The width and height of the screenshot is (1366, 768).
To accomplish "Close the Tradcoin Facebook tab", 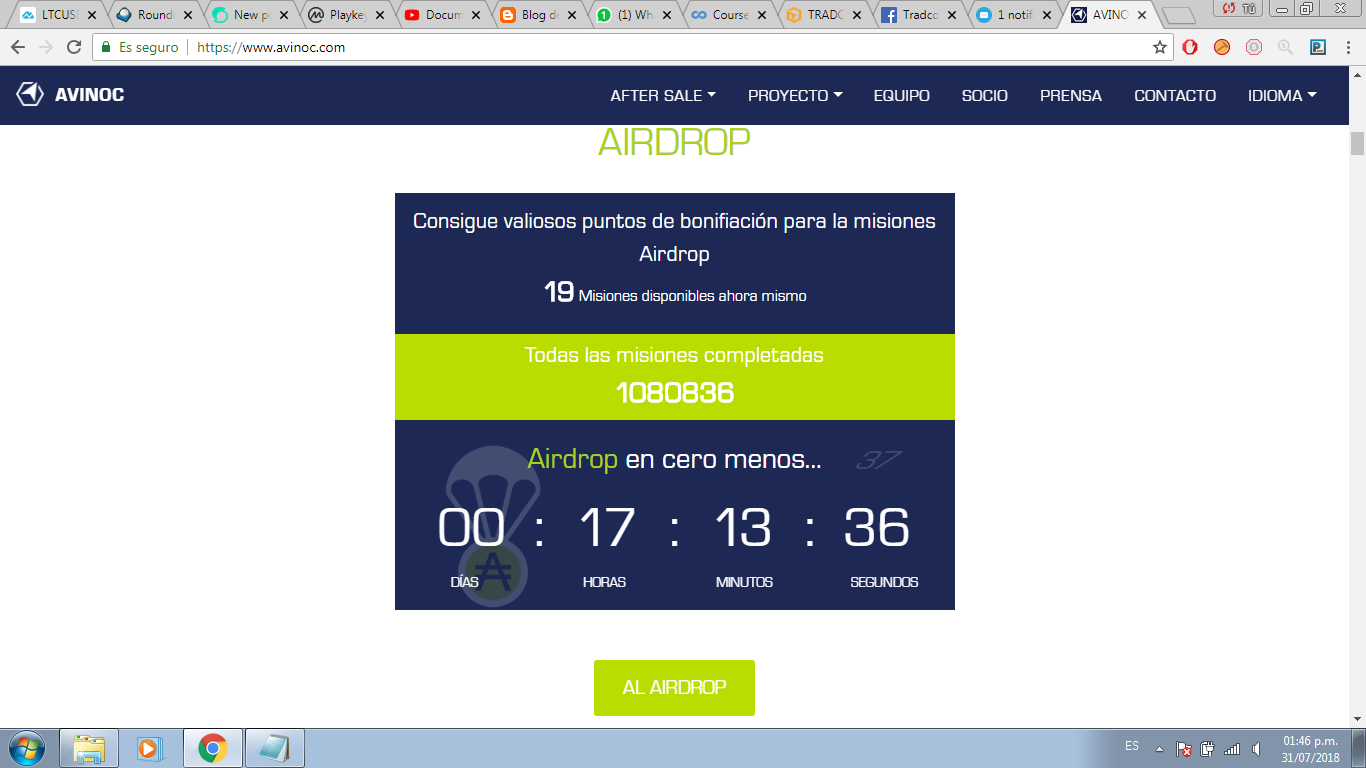I will pyautogui.click(x=952, y=16).
